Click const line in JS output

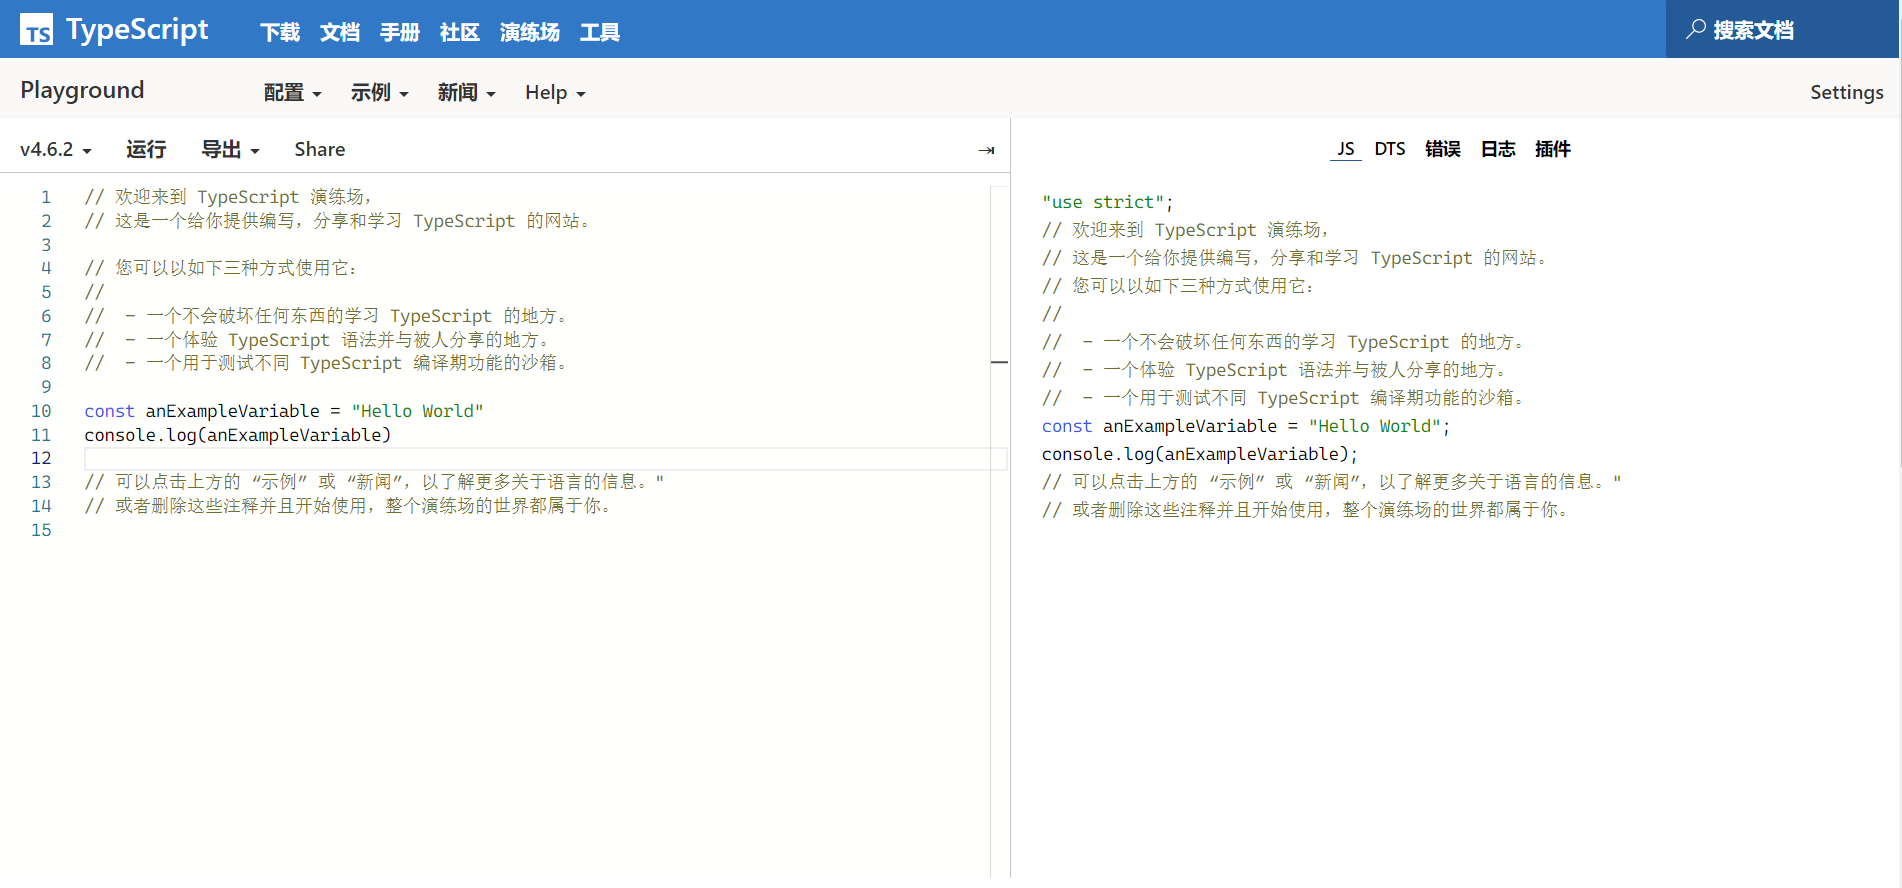[1246, 426]
